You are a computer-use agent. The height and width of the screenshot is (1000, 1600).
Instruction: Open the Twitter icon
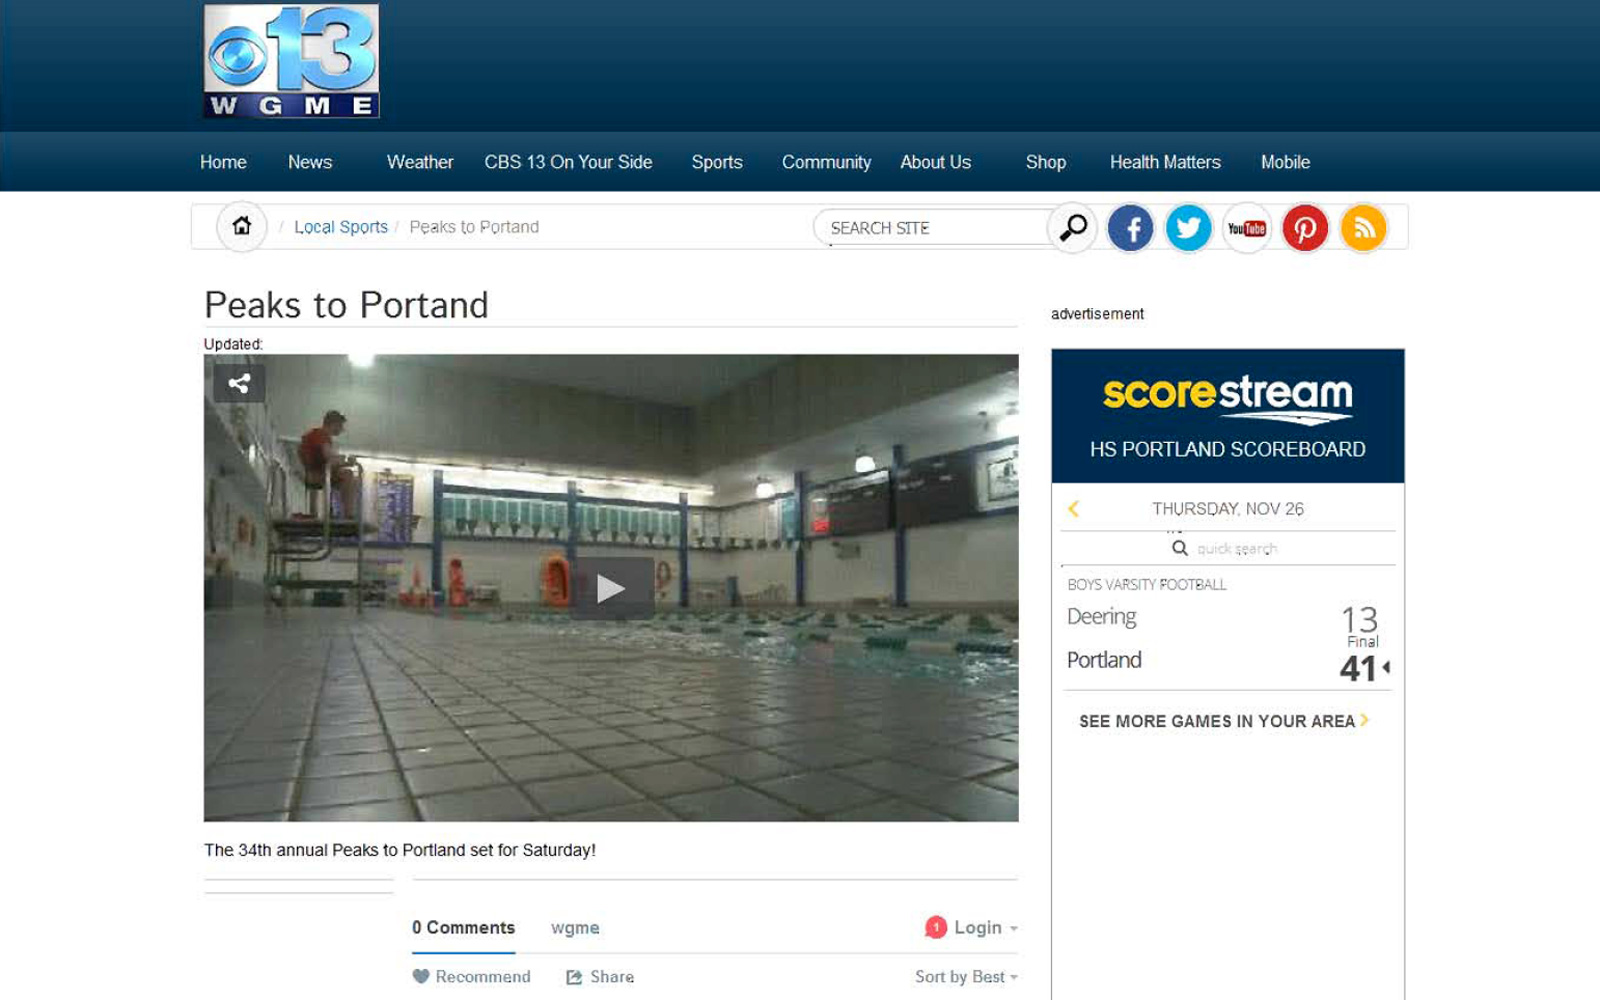1188,228
